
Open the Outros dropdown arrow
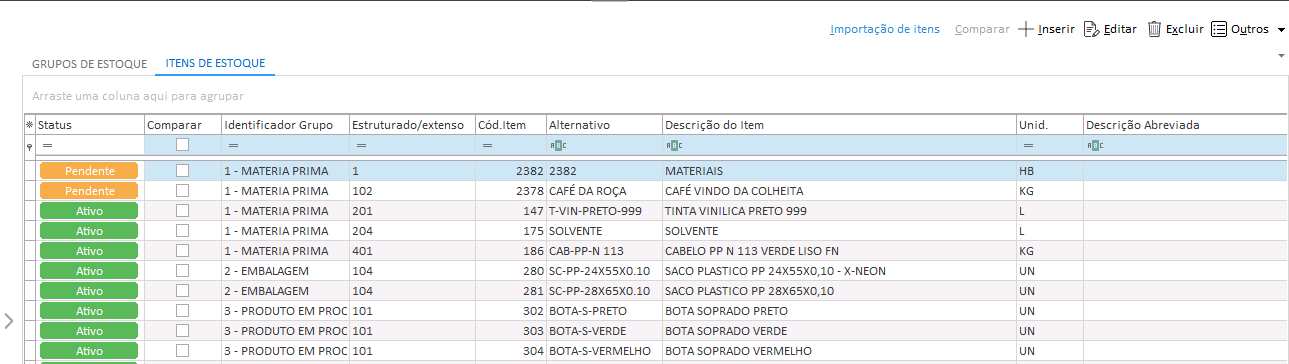[x=1282, y=30]
